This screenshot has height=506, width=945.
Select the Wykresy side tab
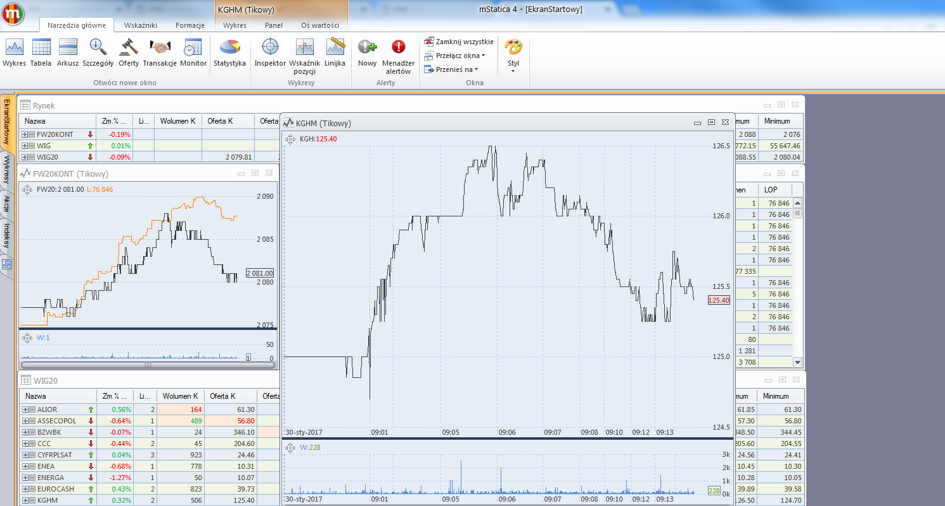tap(7, 170)
